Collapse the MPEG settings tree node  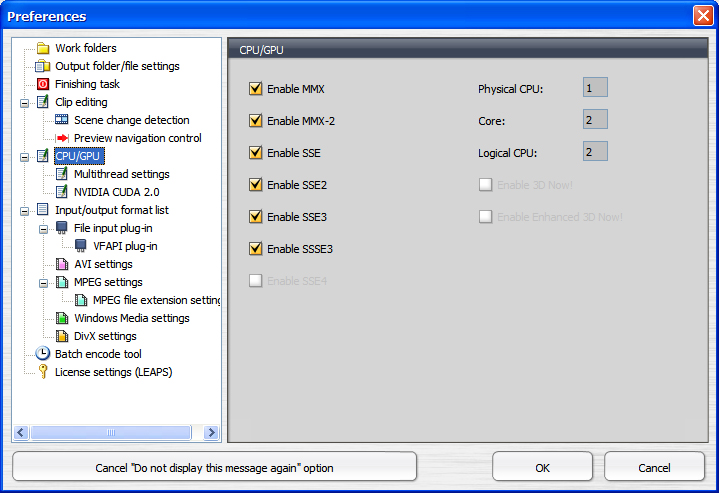[x=43, y=283]
